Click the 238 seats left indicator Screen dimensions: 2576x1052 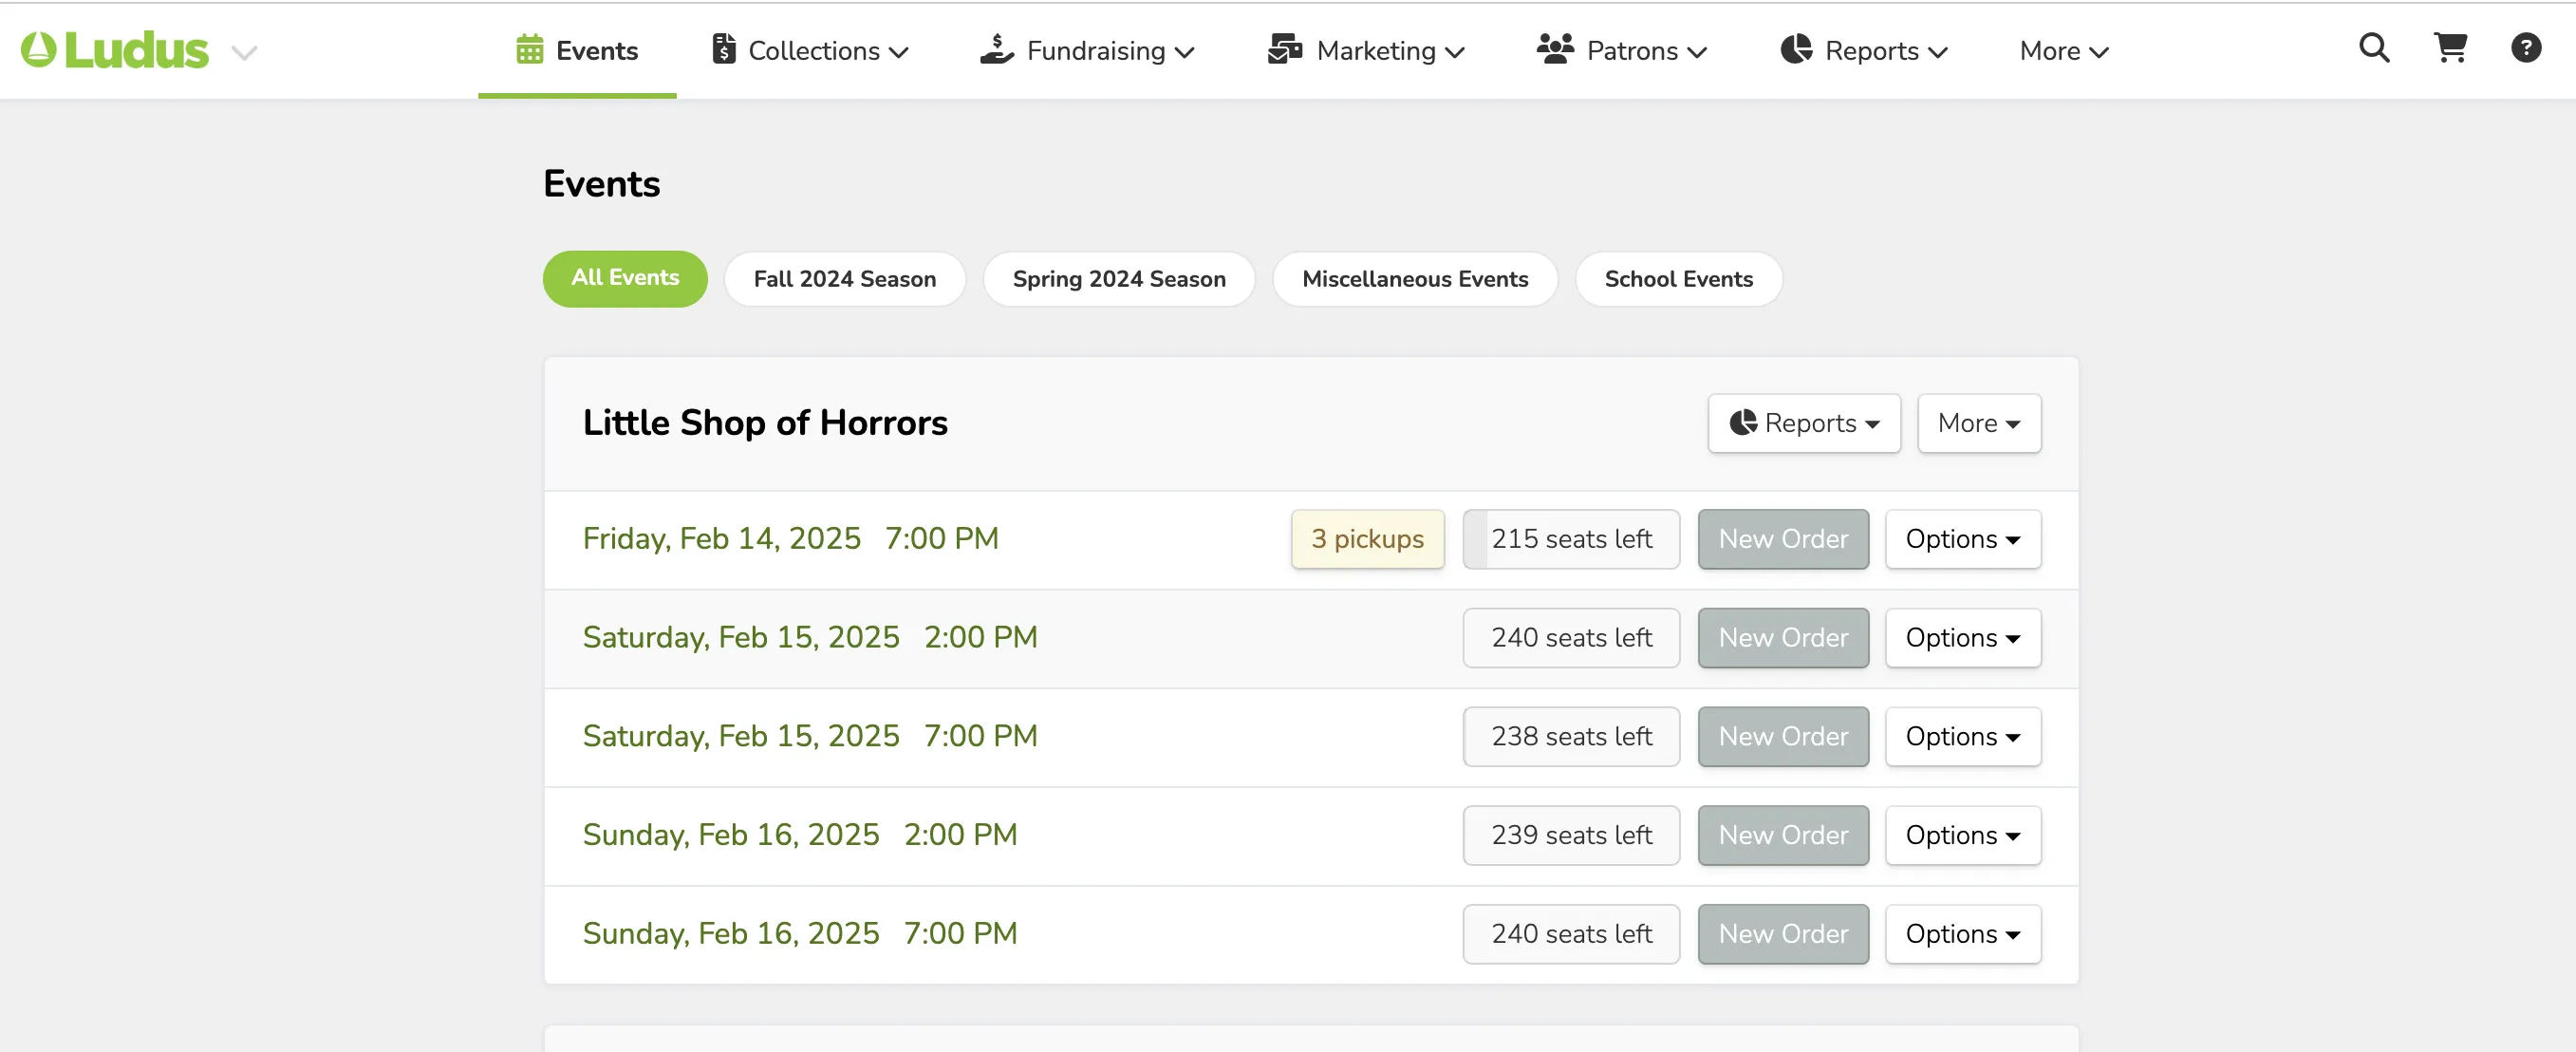[x=1571, y=737]
